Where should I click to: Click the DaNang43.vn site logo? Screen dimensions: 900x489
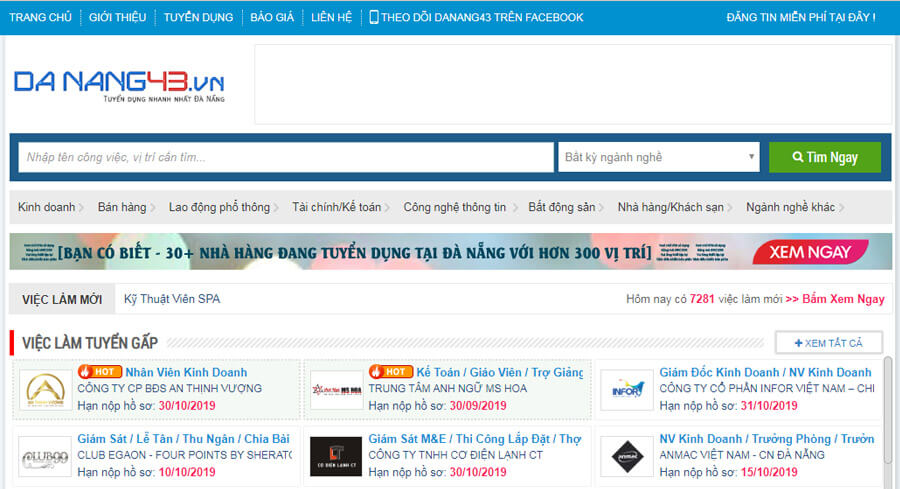click(x=118, y=84)
